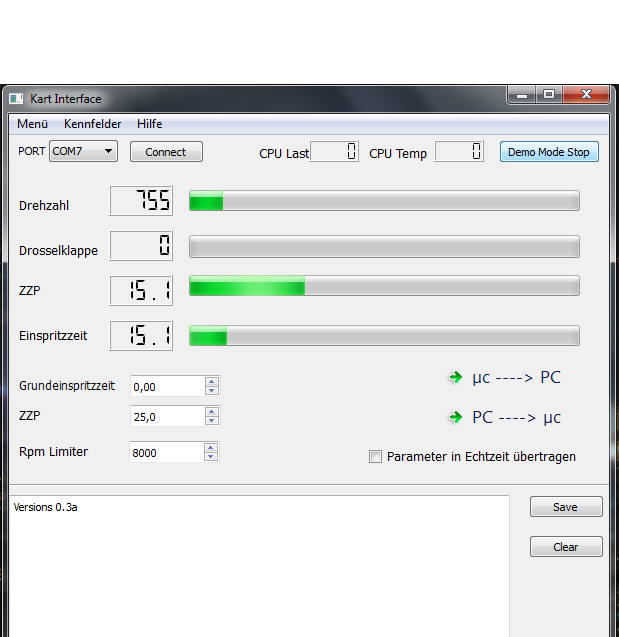Click the Demo Mode Stop button
Screen dimensions: 619x637
click(x=549, y=152)
